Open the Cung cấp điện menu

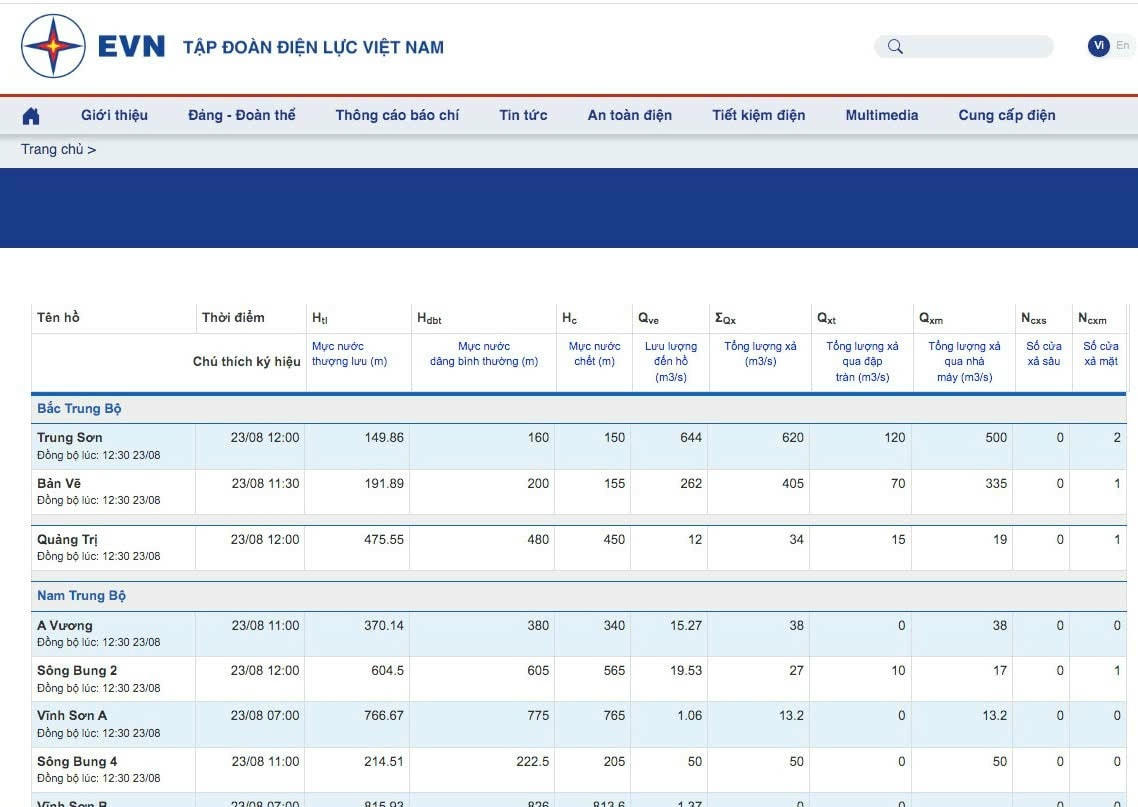click(x=1006, y=115)
